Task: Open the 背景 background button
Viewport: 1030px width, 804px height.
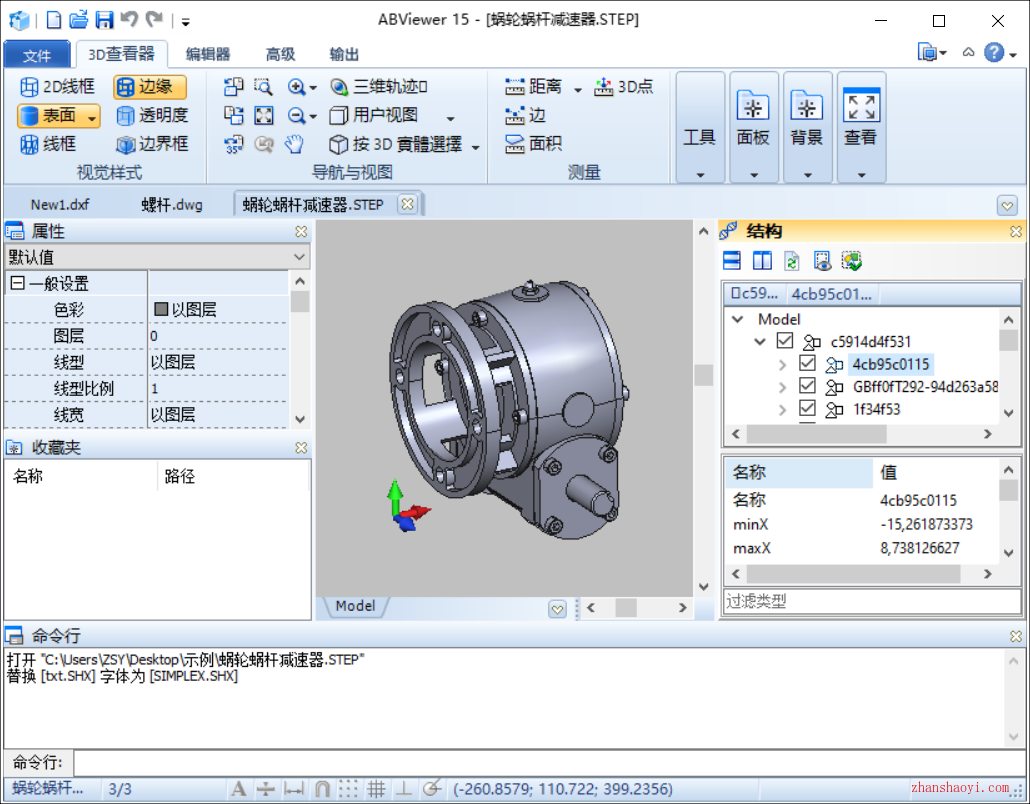Action: [807, 127]
